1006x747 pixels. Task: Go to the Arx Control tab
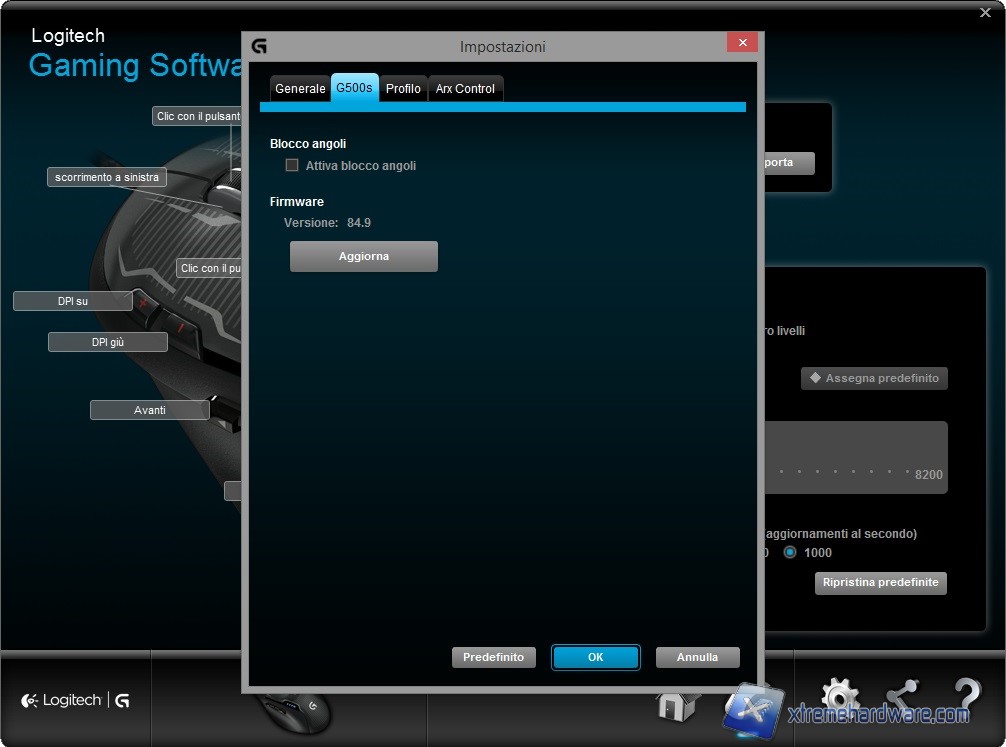(465, 89)
